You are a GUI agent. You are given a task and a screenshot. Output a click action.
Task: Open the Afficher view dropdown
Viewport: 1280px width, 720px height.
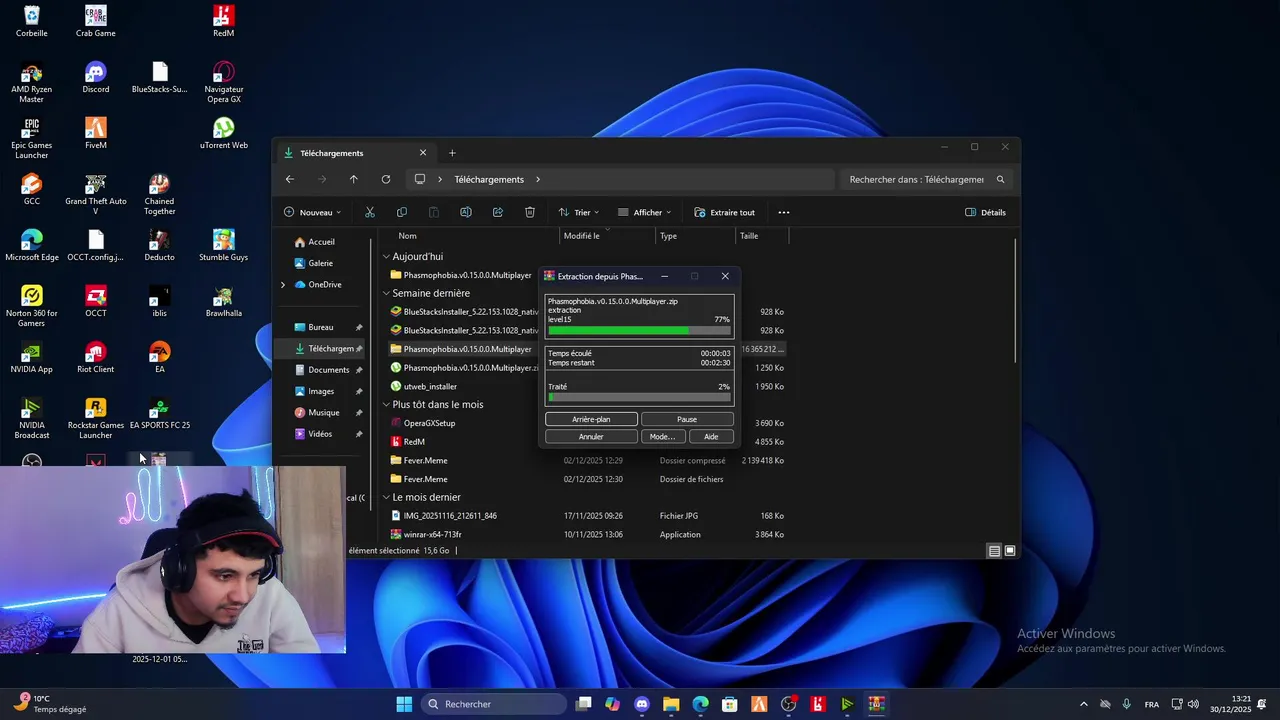[x=645, y=212]
